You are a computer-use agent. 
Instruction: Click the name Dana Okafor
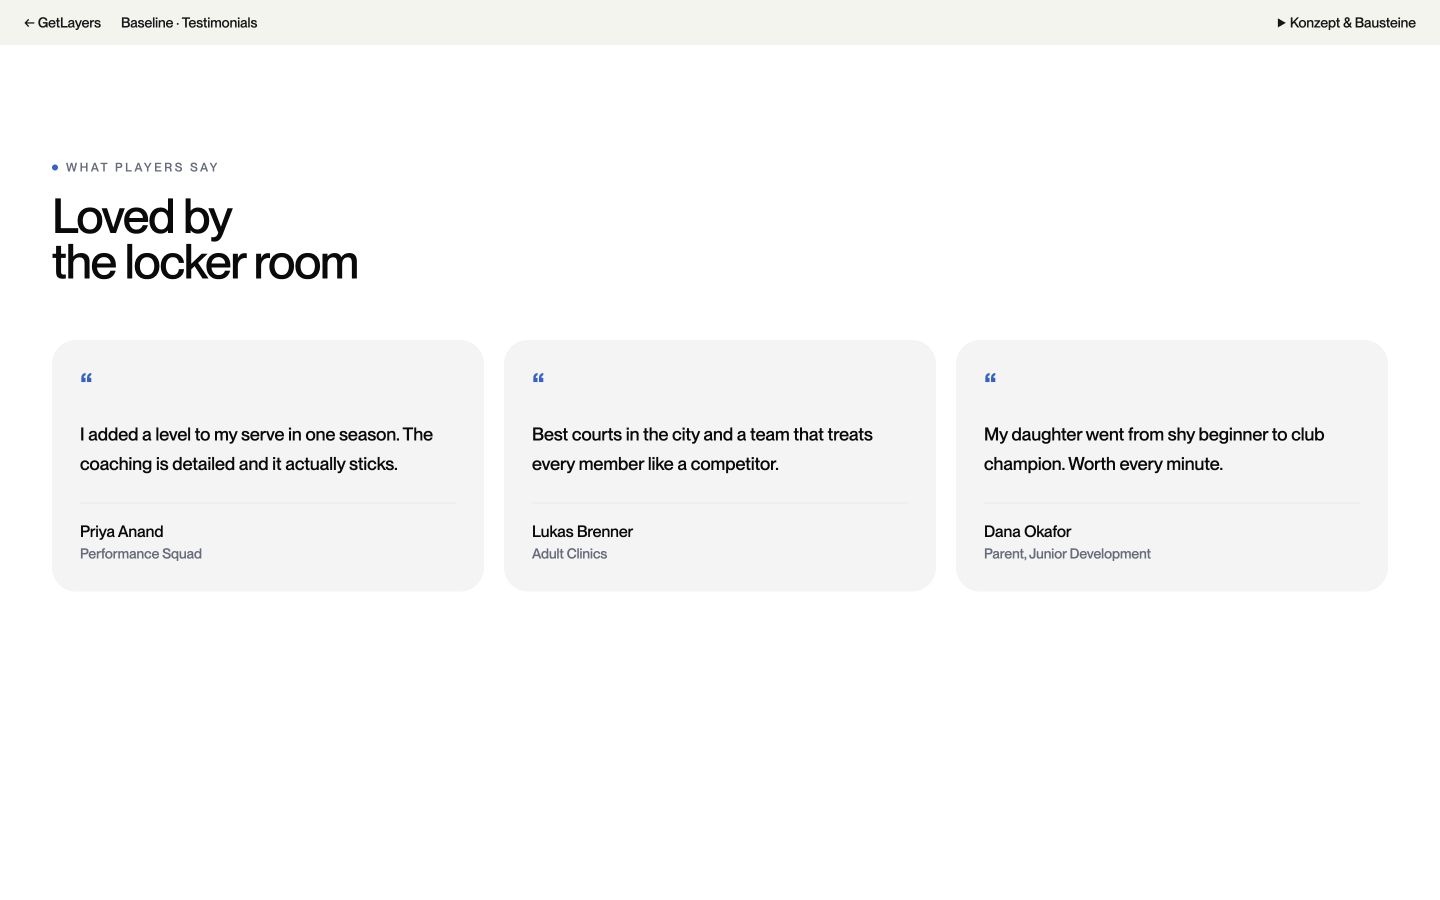pyautogui.click(x=1027, y=531)
